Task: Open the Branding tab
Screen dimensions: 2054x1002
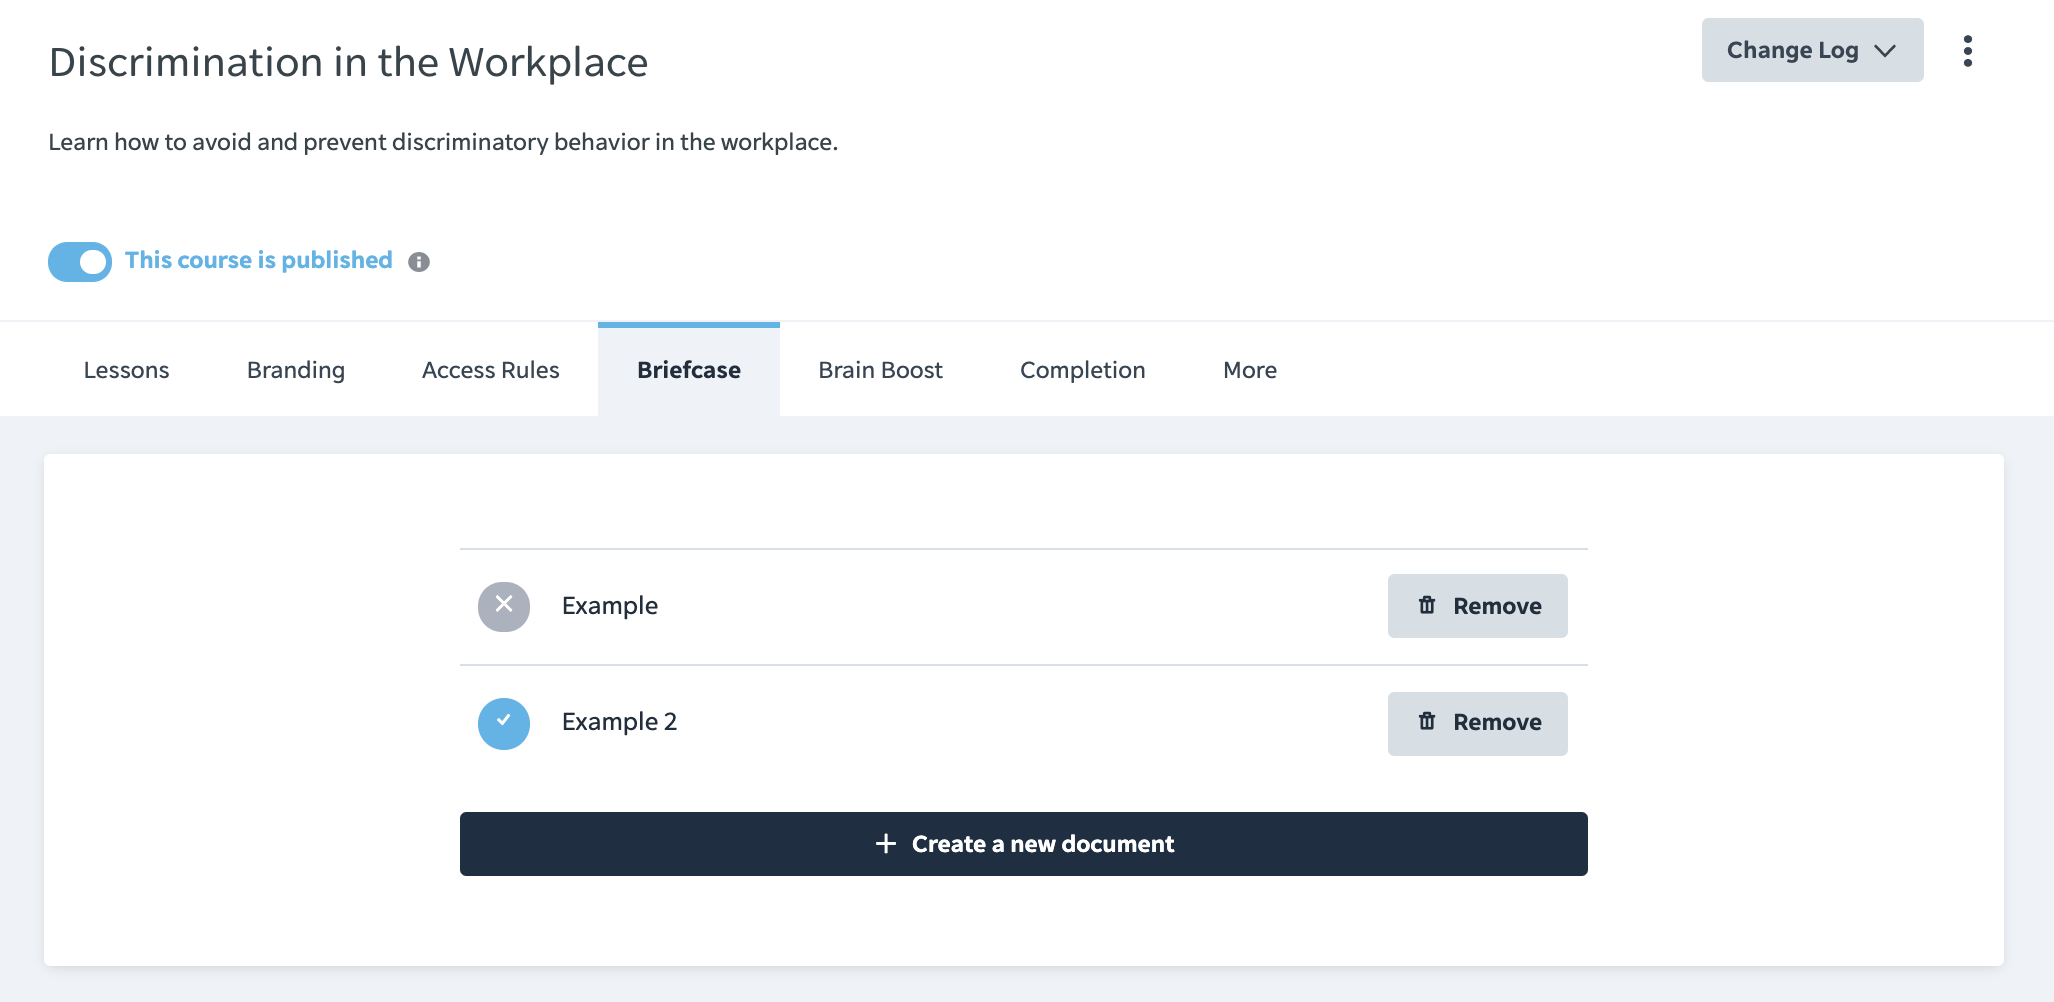Action: pos(296,370)
